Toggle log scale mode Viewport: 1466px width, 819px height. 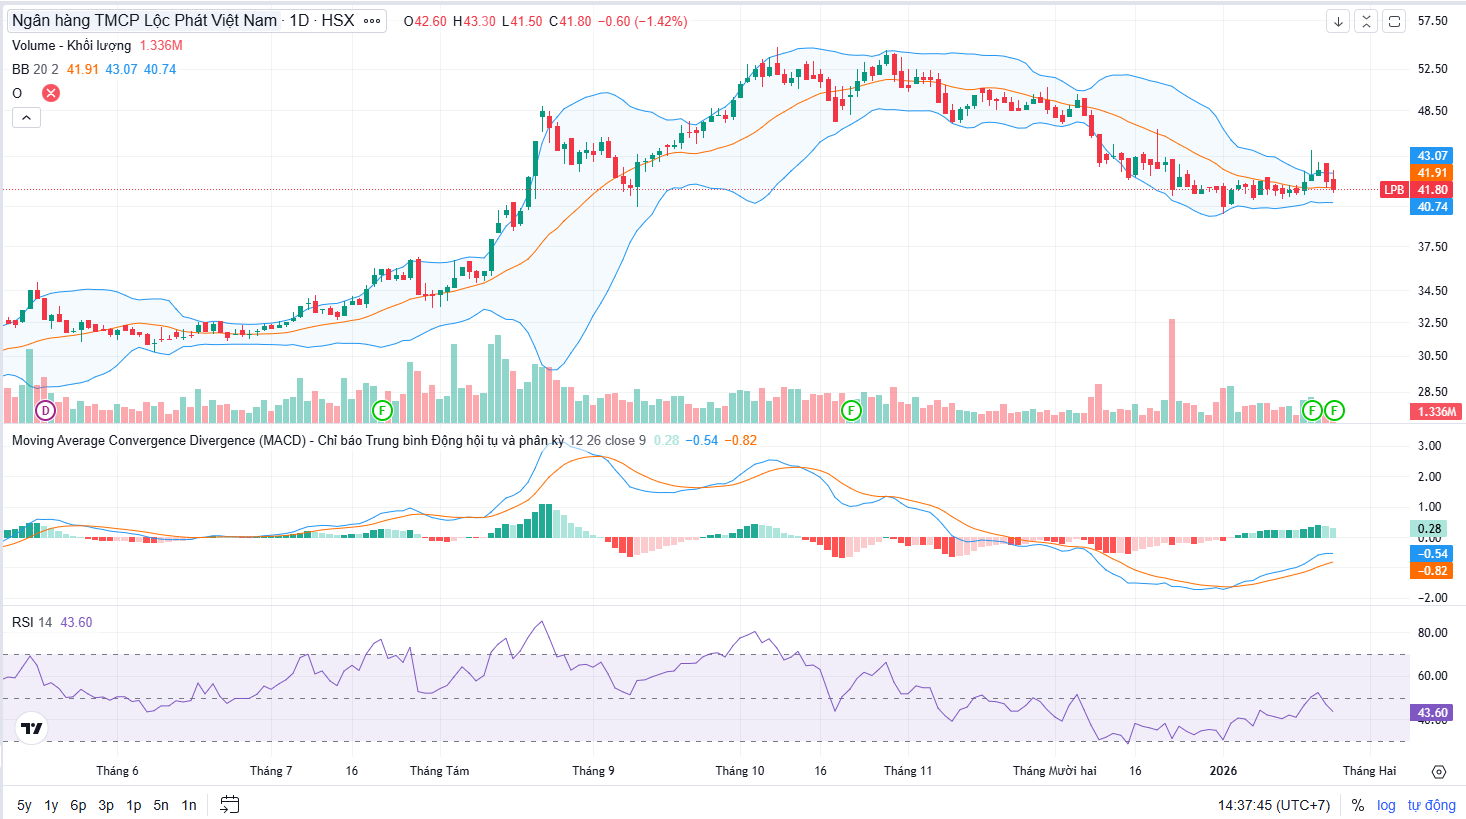(x=1386, y=805)
